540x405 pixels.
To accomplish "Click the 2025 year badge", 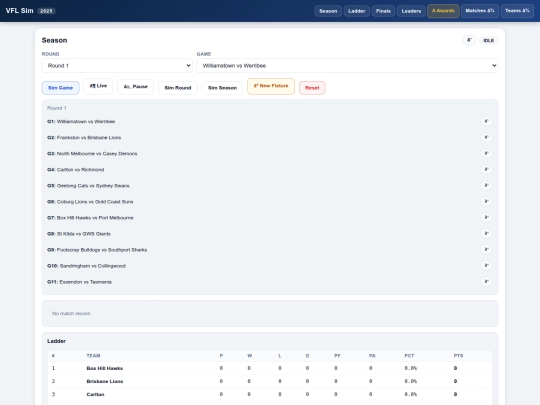I will tap(46, 11).
